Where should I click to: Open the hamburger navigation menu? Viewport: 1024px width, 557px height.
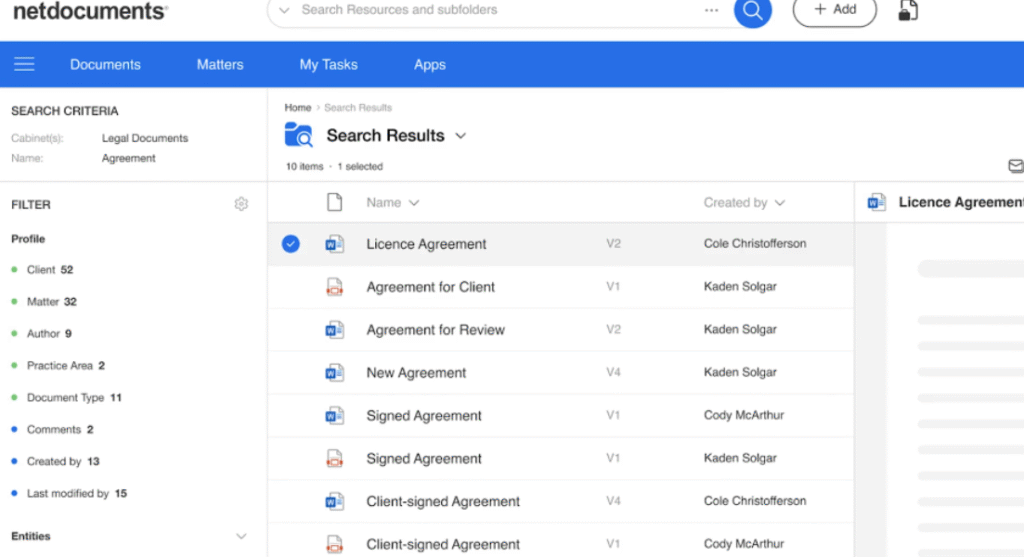click(24, 64)
